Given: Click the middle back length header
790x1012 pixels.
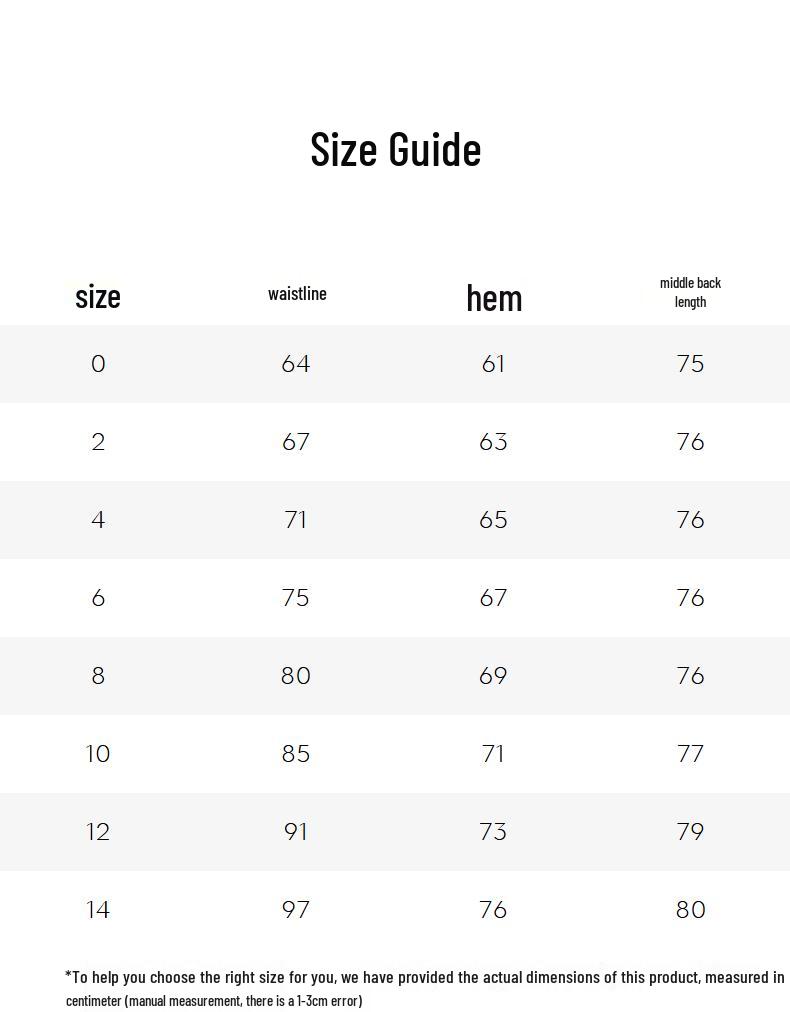Looking at the screenshot, I should click(x=690, y=292).
